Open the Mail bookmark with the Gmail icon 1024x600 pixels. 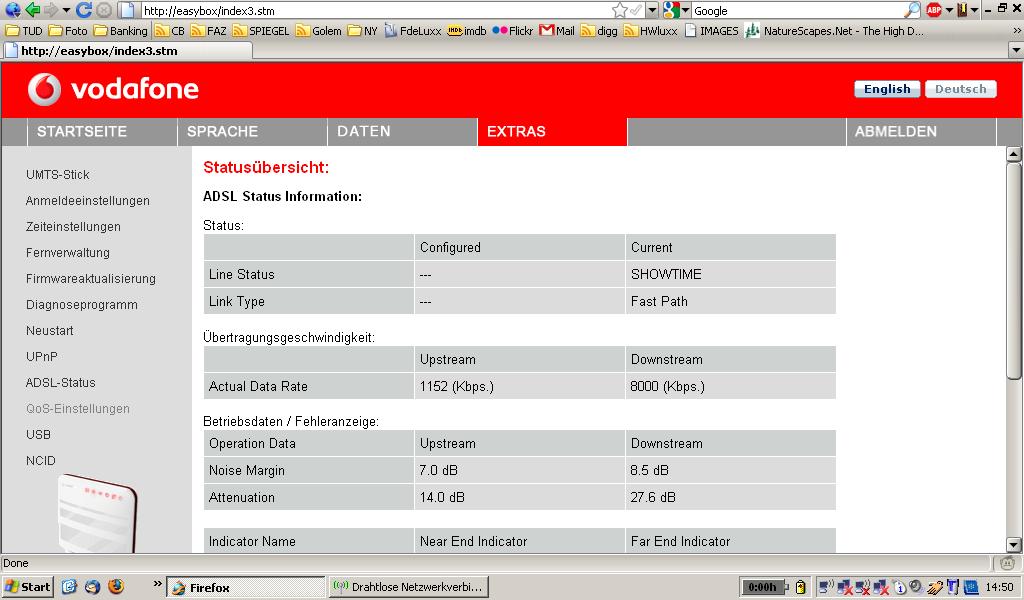(557, 31)
